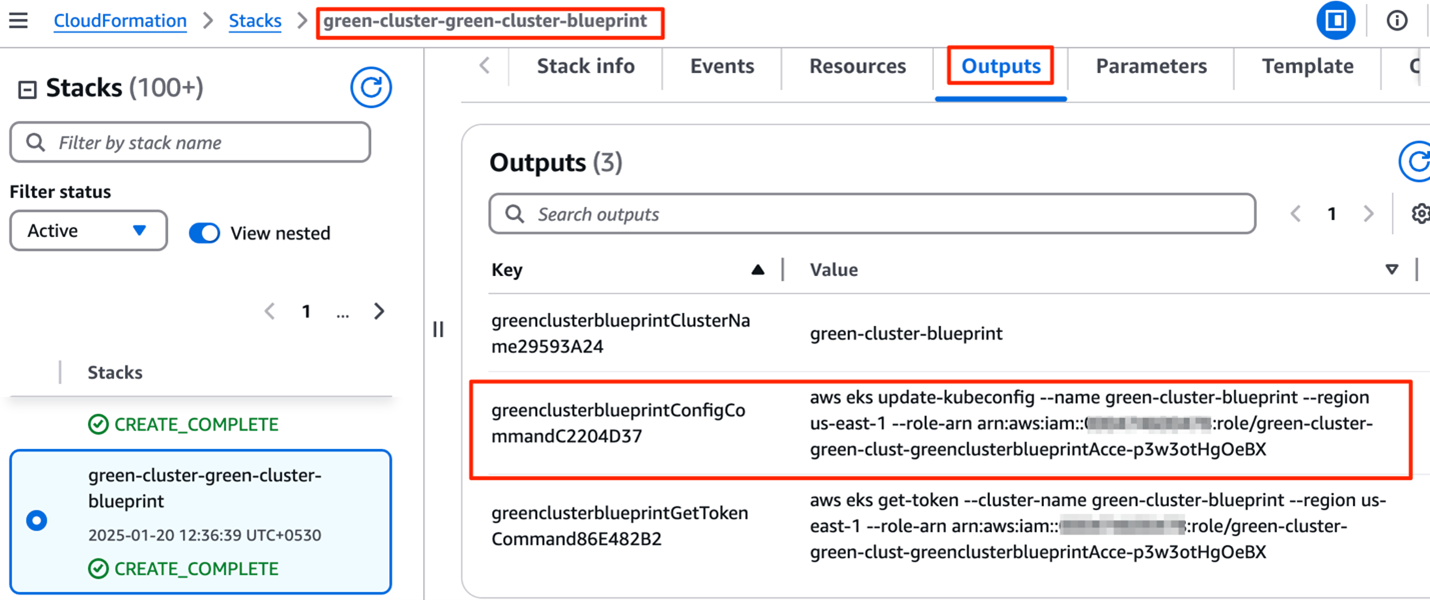
Task: Click the info help icon
Action: [1396, 20]
